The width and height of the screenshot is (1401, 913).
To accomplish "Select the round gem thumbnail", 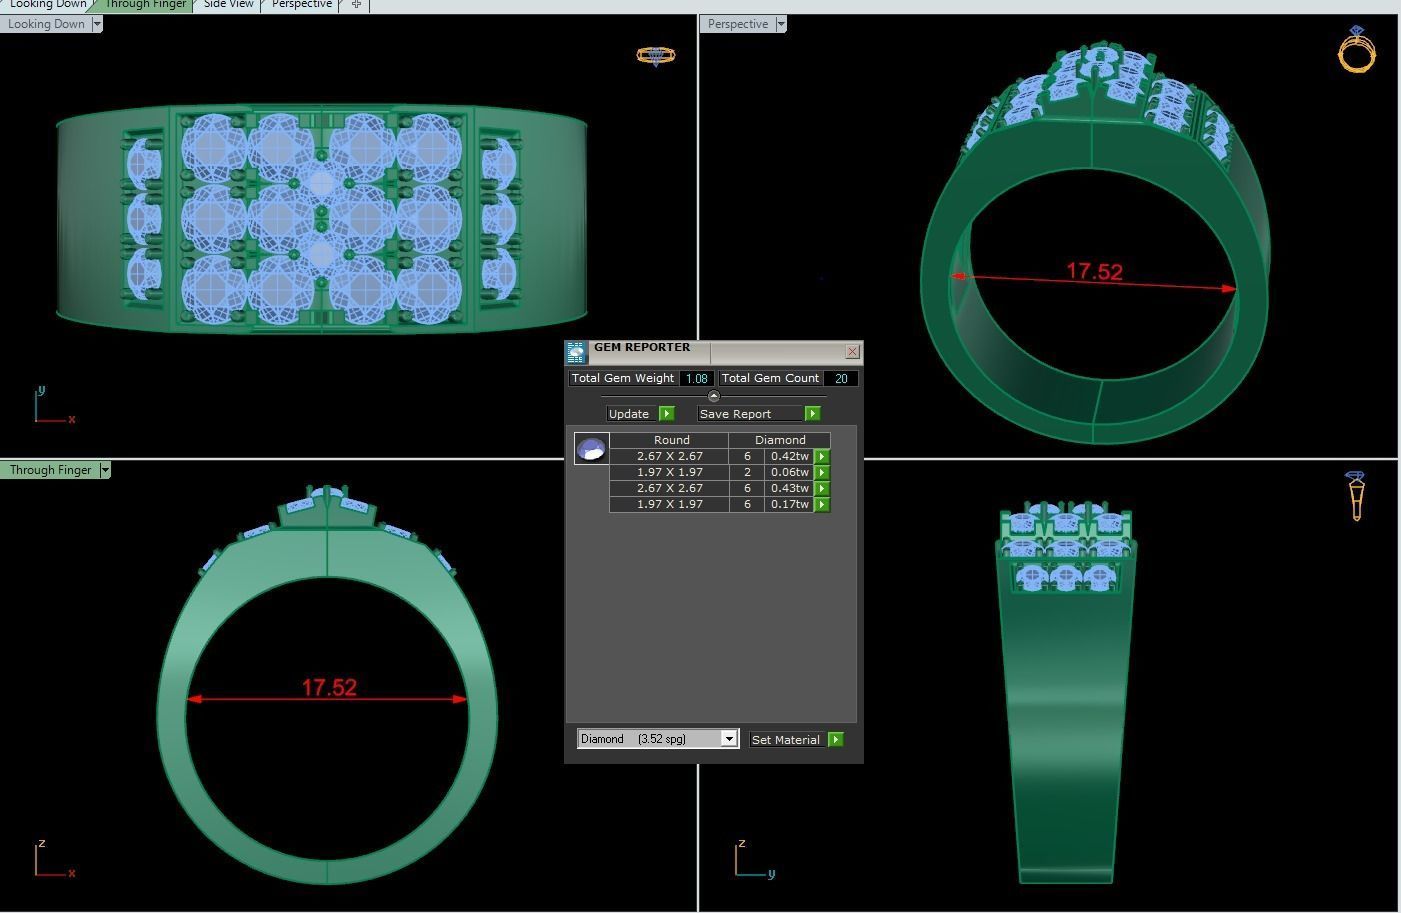I will [591, 448].
